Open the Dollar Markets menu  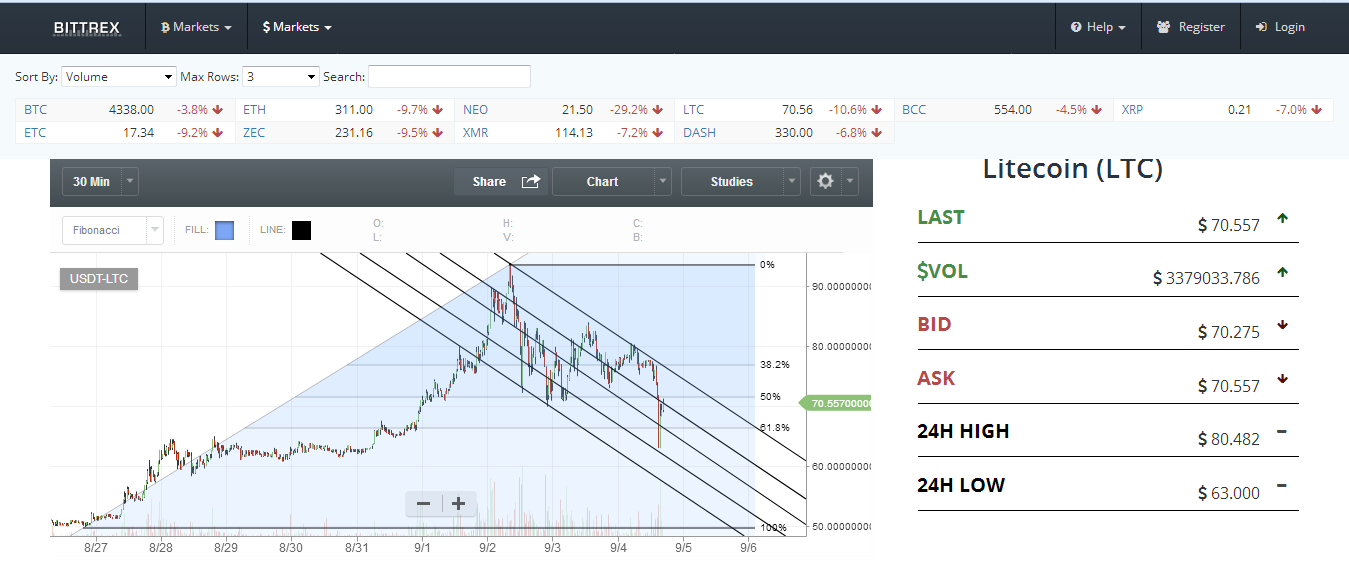[x=297, y=27]
